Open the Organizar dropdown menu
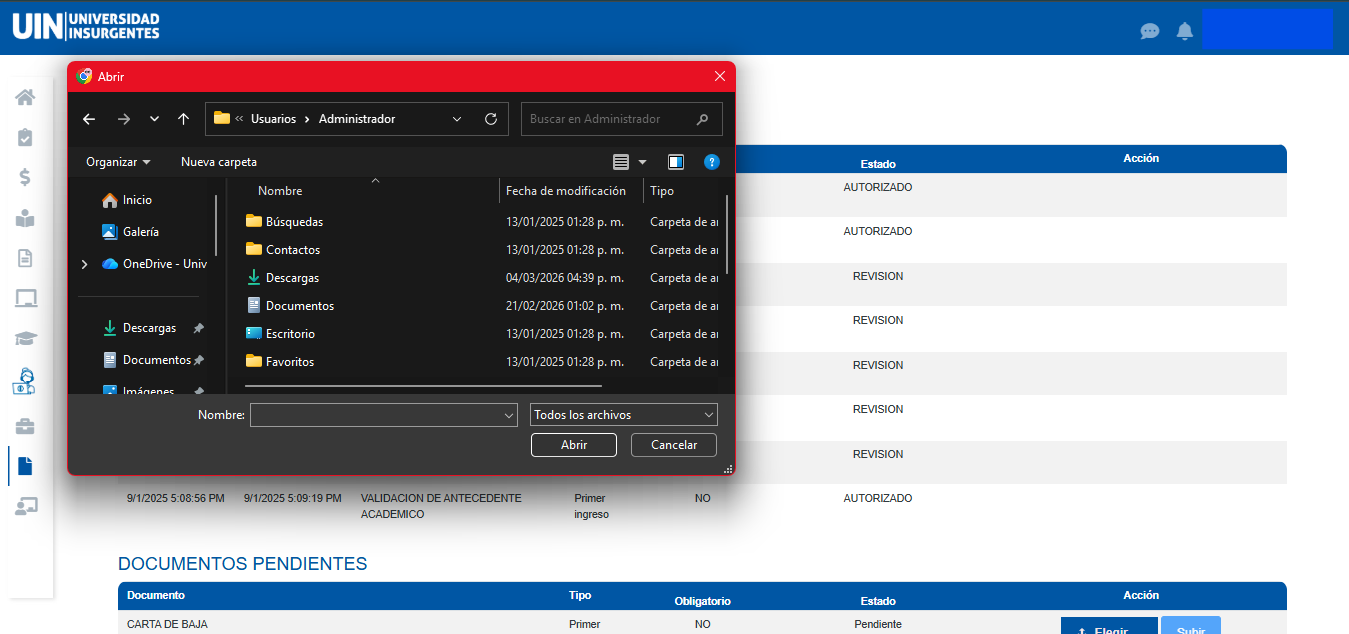Viewport: 1349px width, 634px height. click(118, 162)
